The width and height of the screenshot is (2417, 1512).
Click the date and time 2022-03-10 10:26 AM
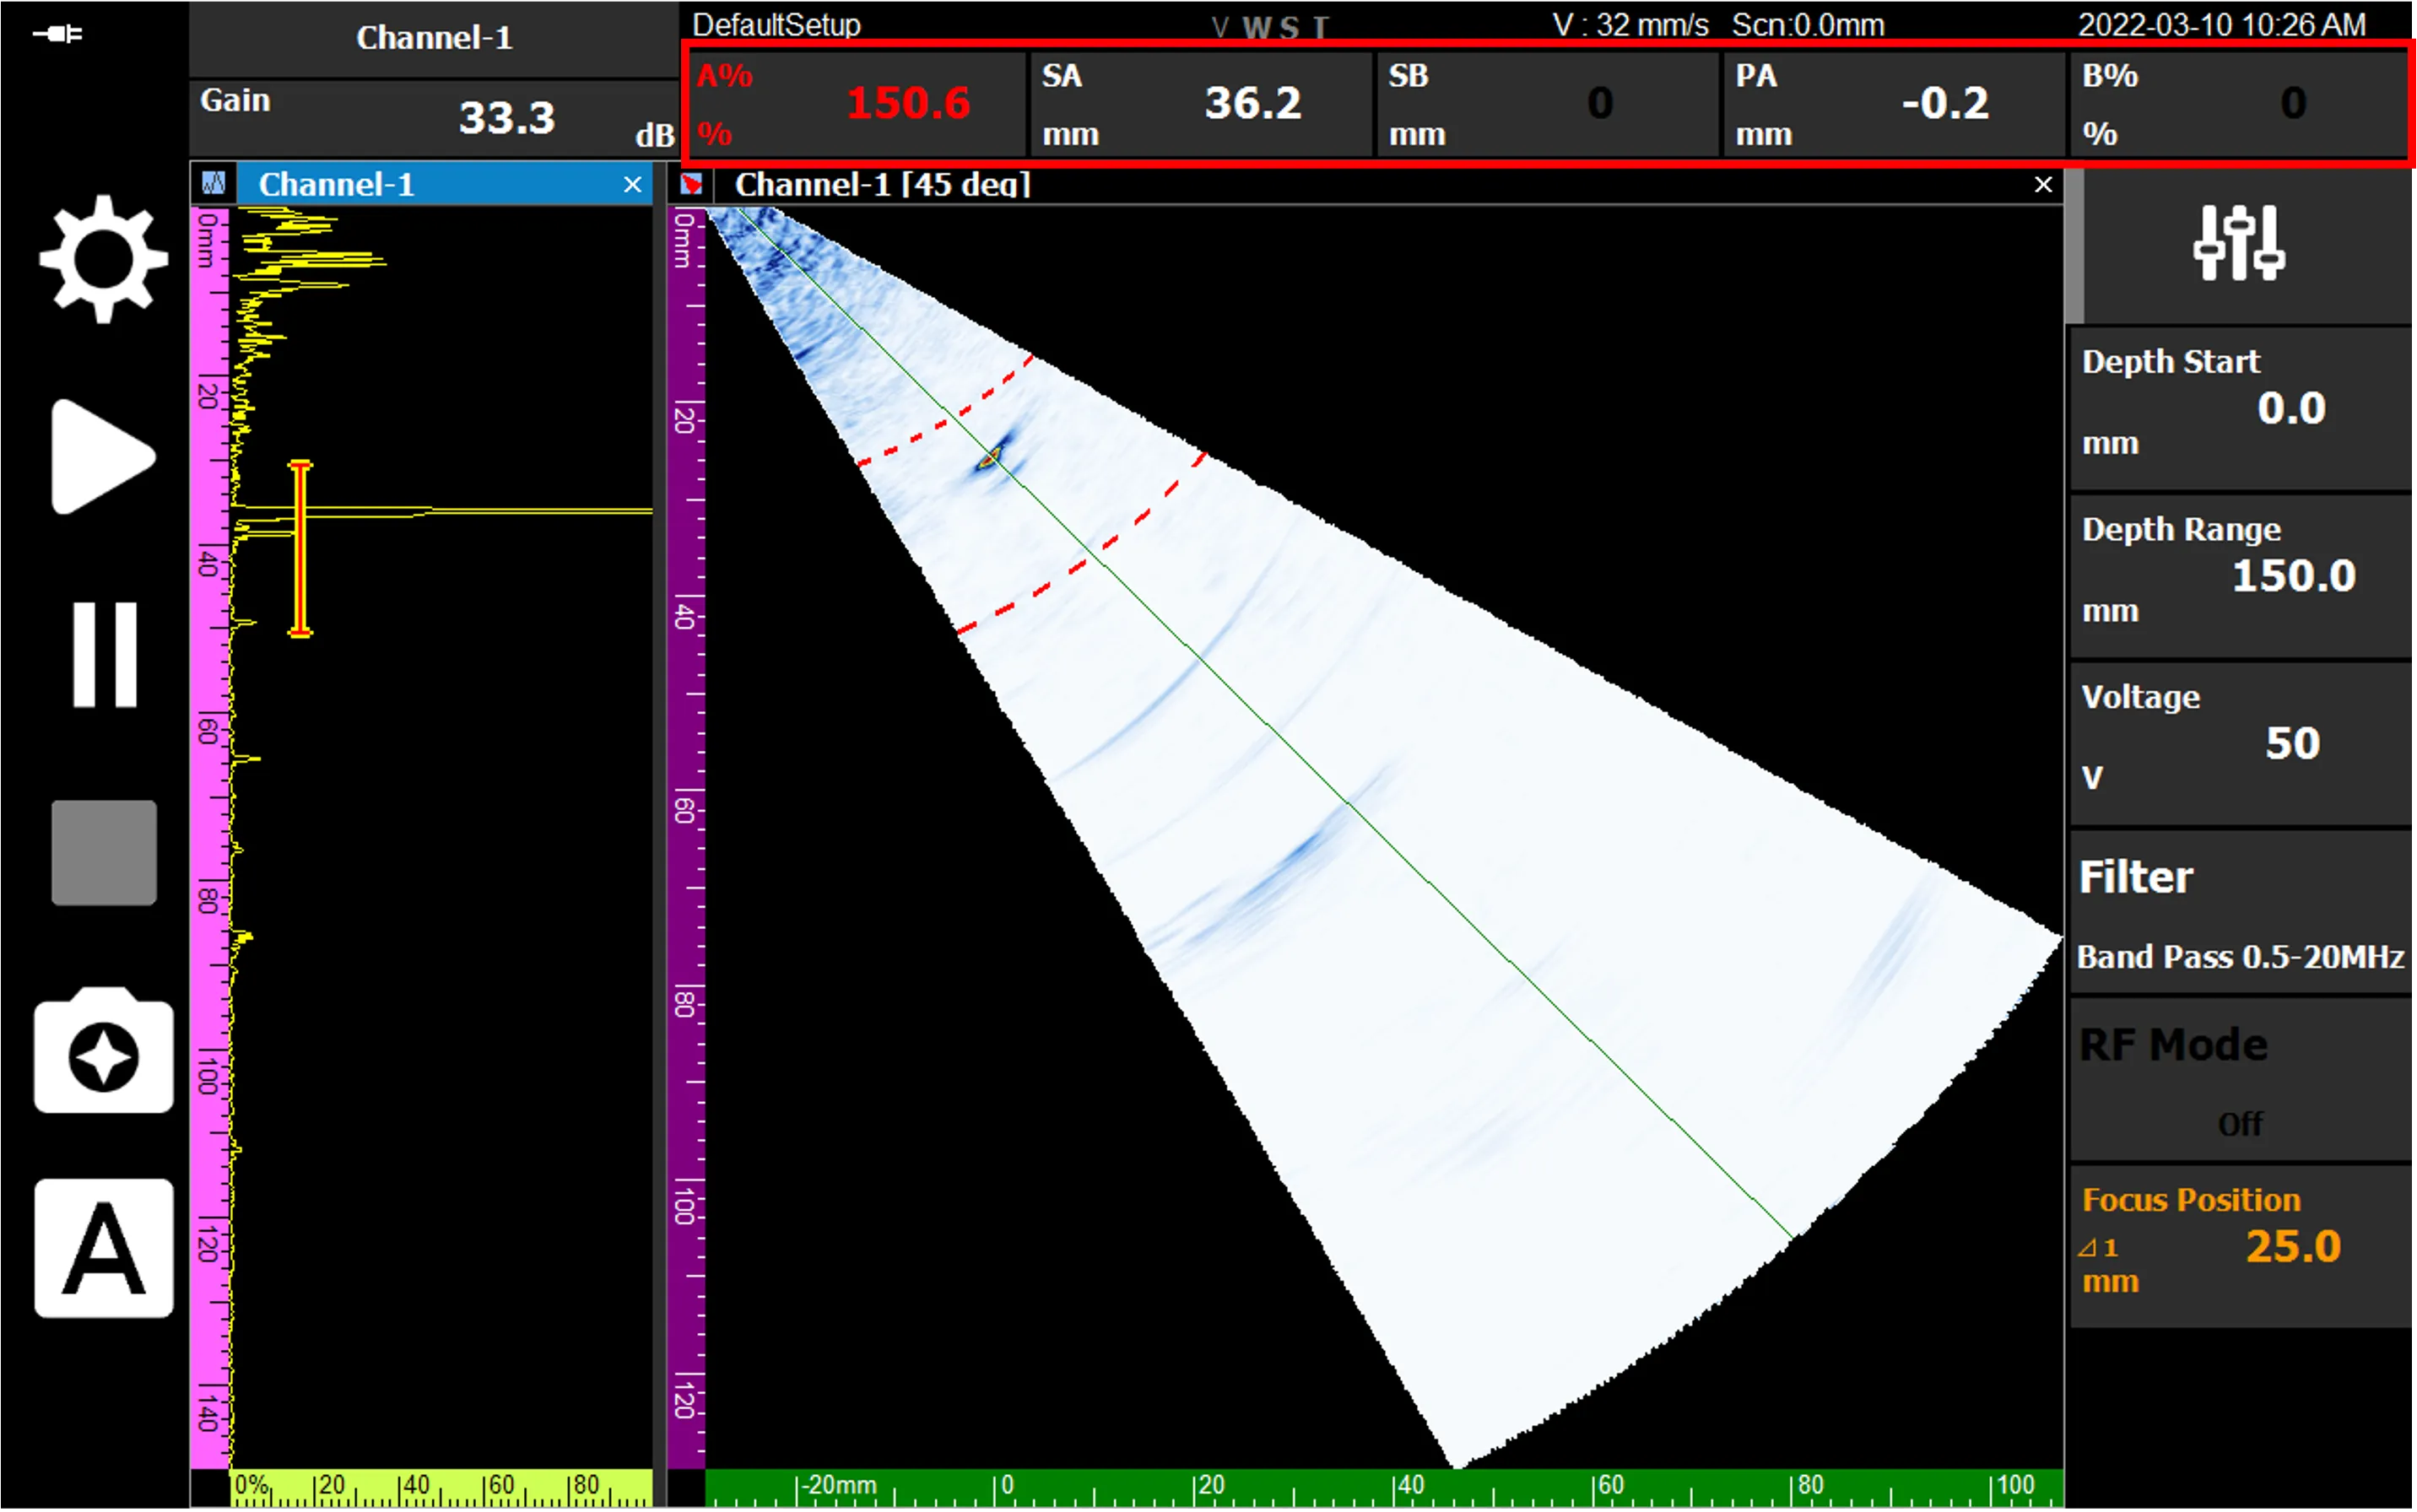2222,24
